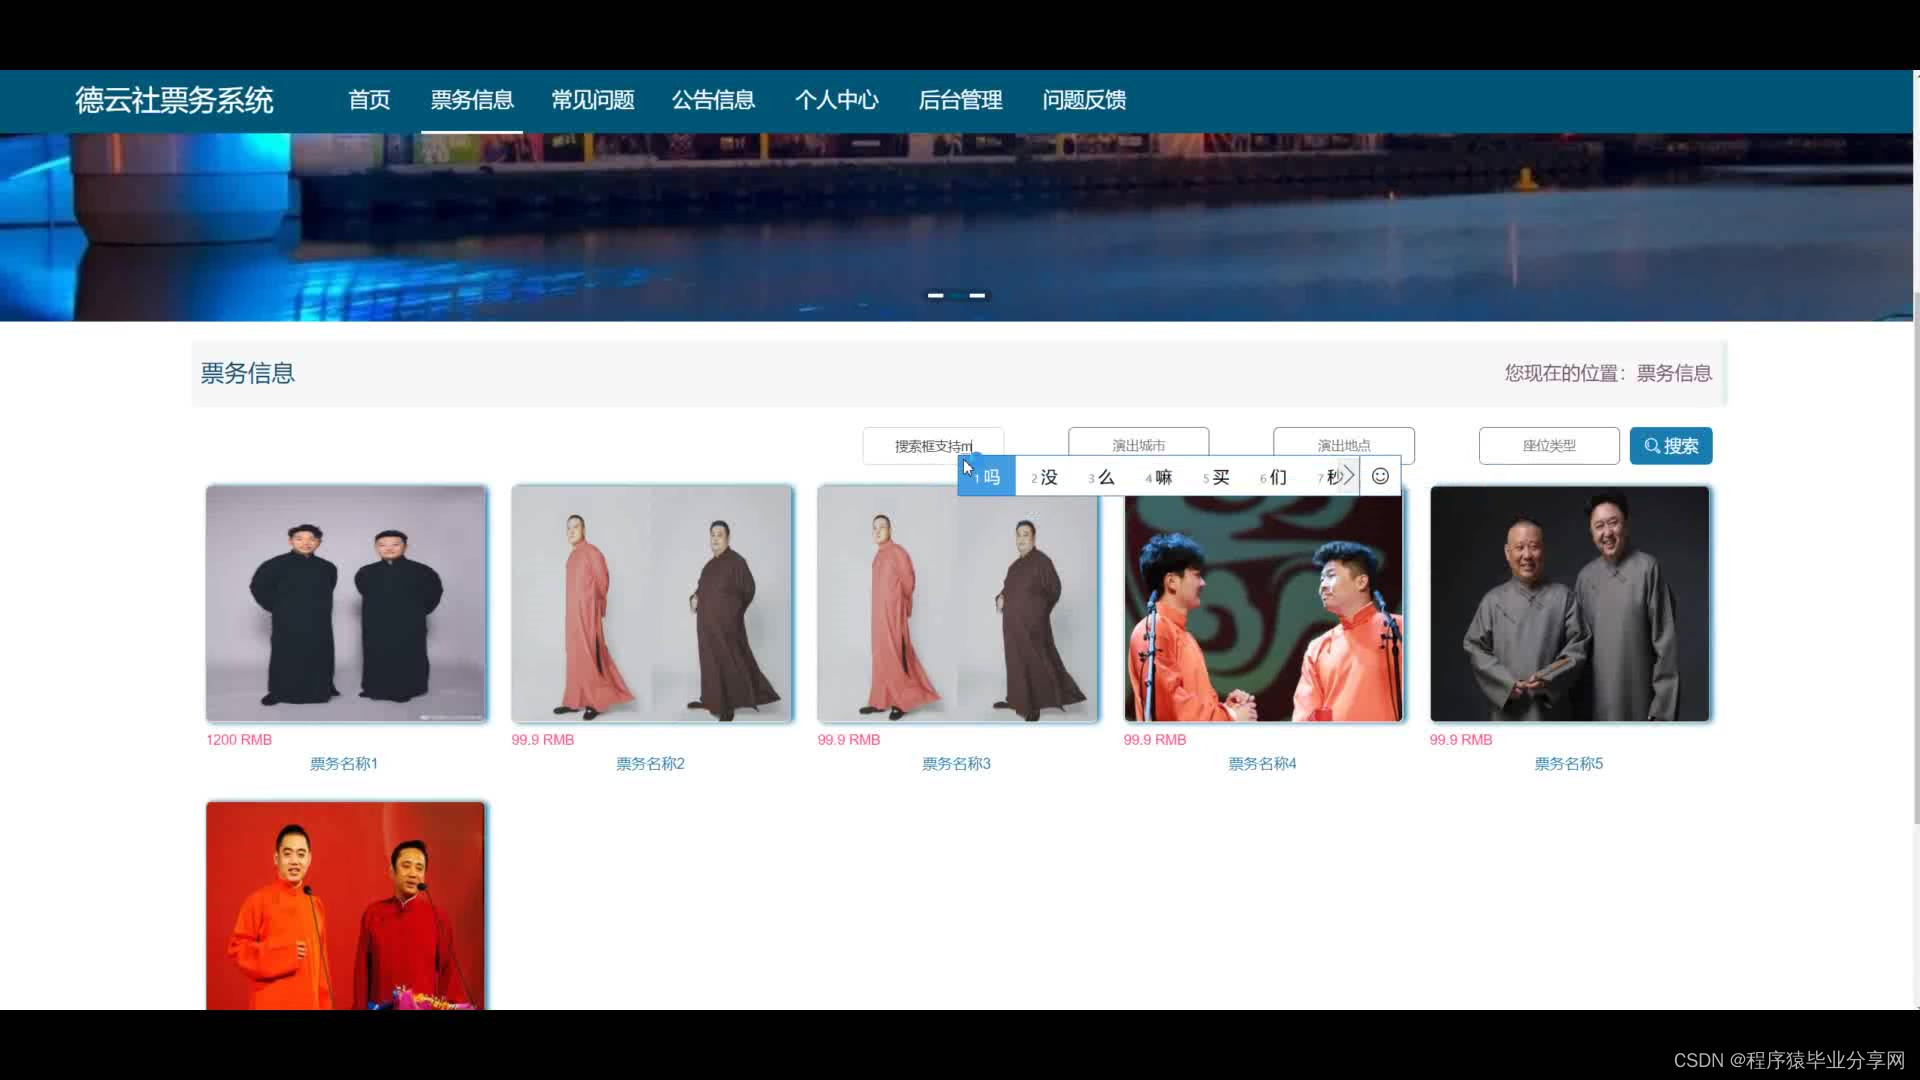1920x1080 pixels.
Task: Click the emoji smiley icon in IME bar
Action: click(x=1380, y=476)
